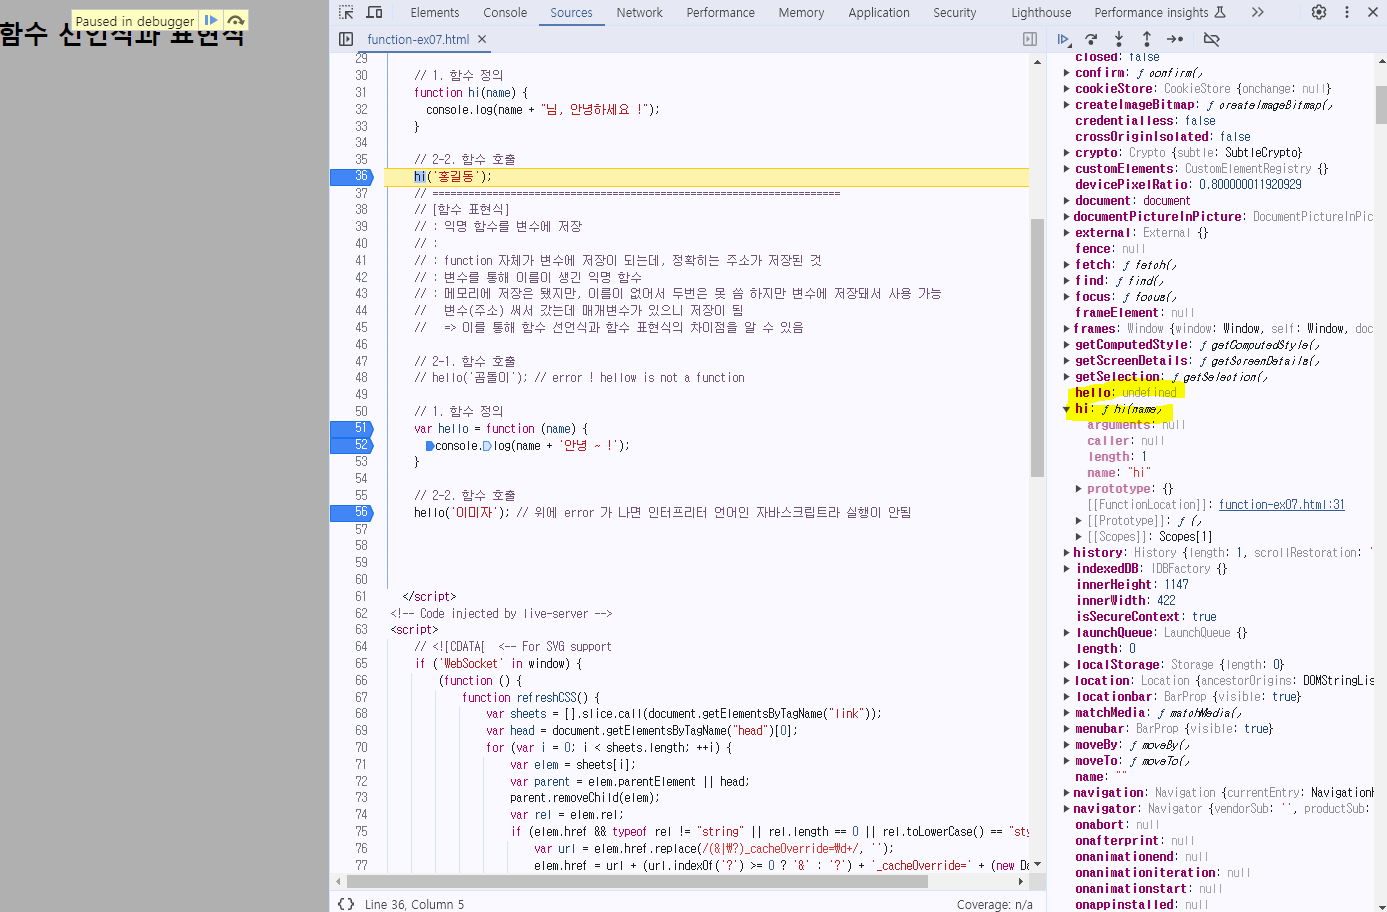Toggle inline breakpoint marker before console on line 52
1387x912 pixels.
pos(430,446)
